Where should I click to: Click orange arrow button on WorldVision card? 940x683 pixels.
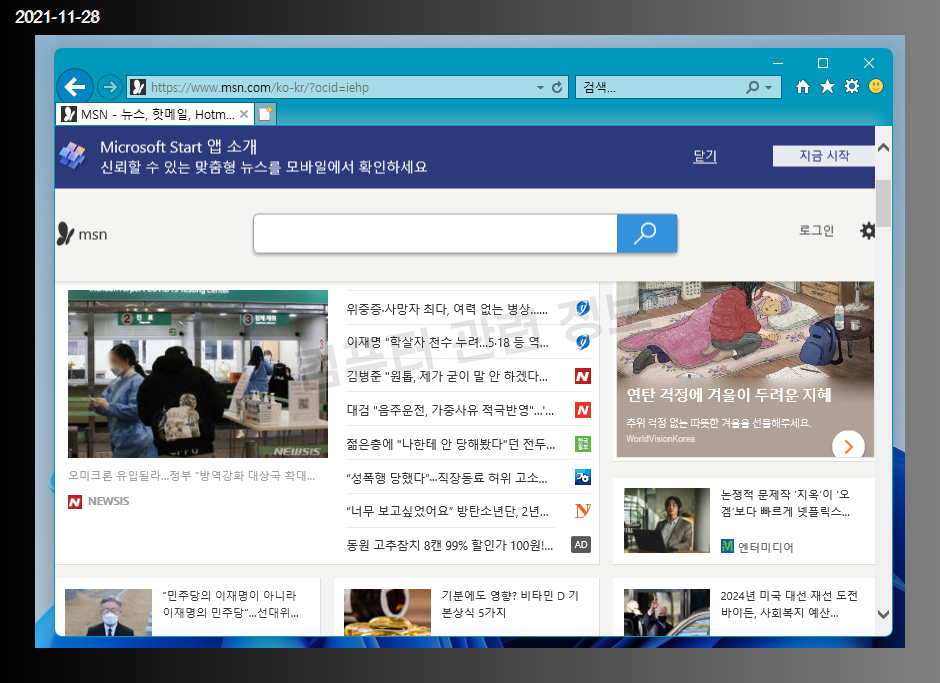pyautogui.click(x=848, y=446)
